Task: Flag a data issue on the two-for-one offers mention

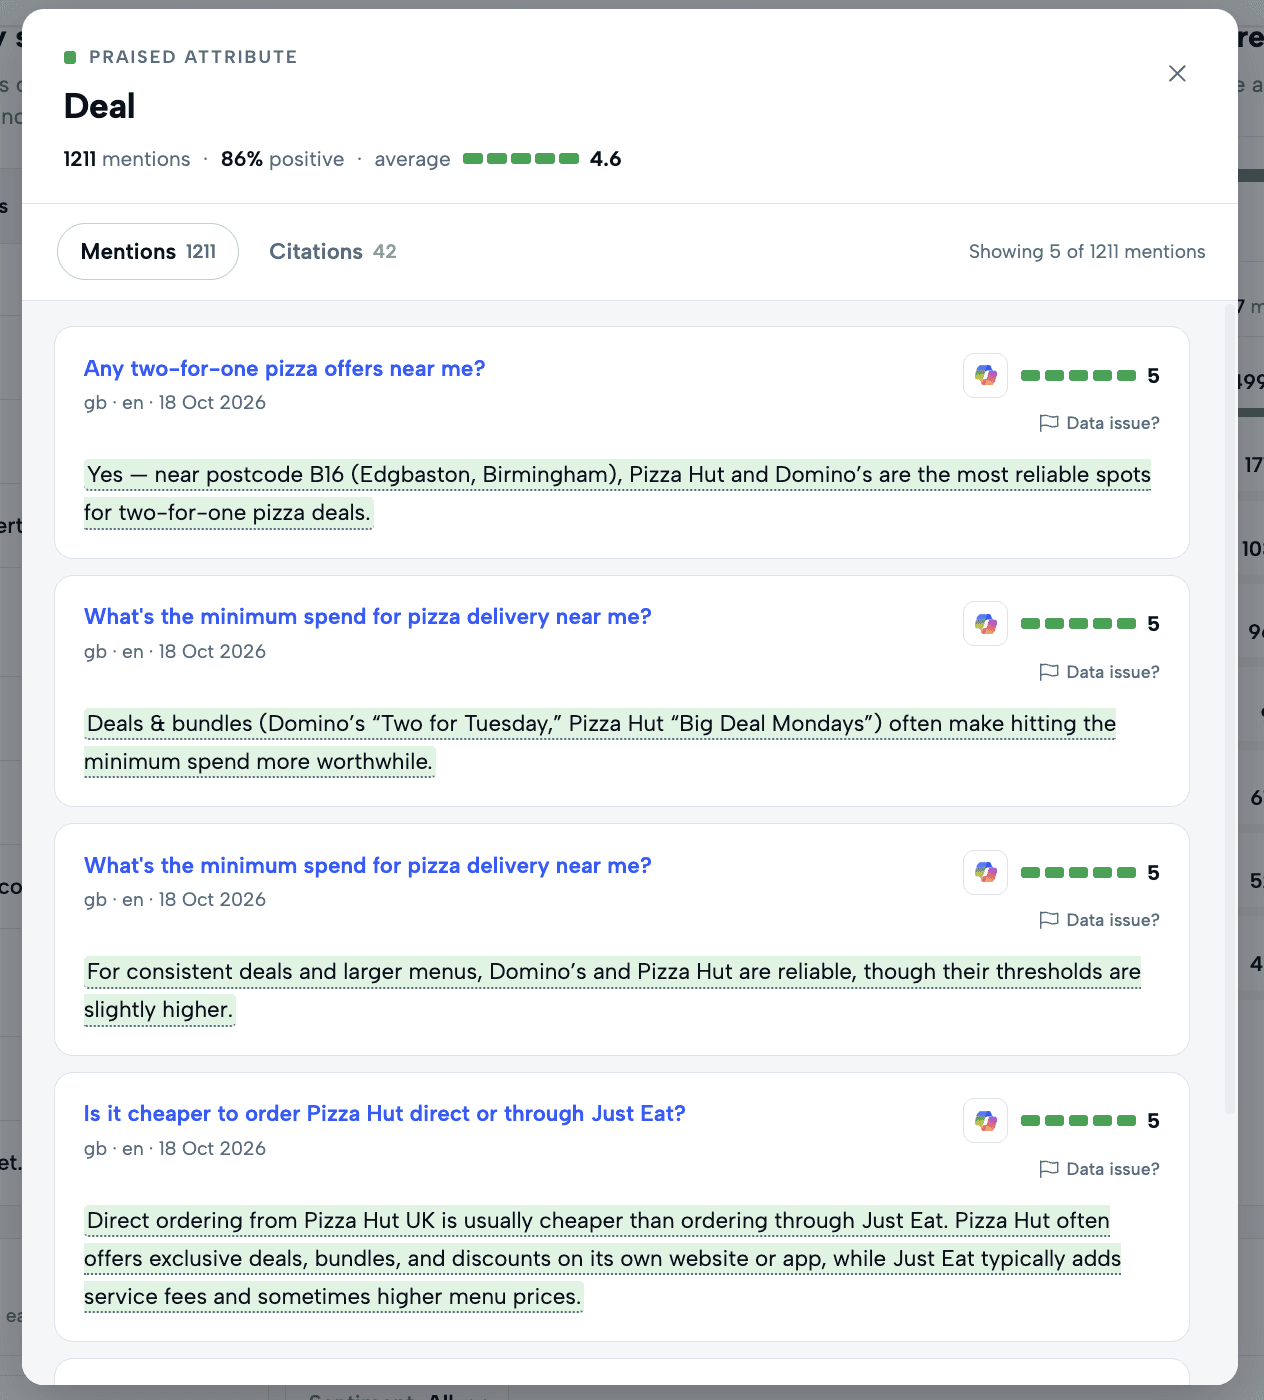Action: 1099,423
